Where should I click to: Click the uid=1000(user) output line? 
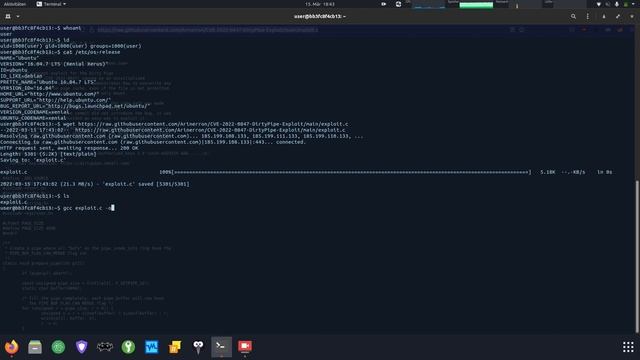(71, 46)
